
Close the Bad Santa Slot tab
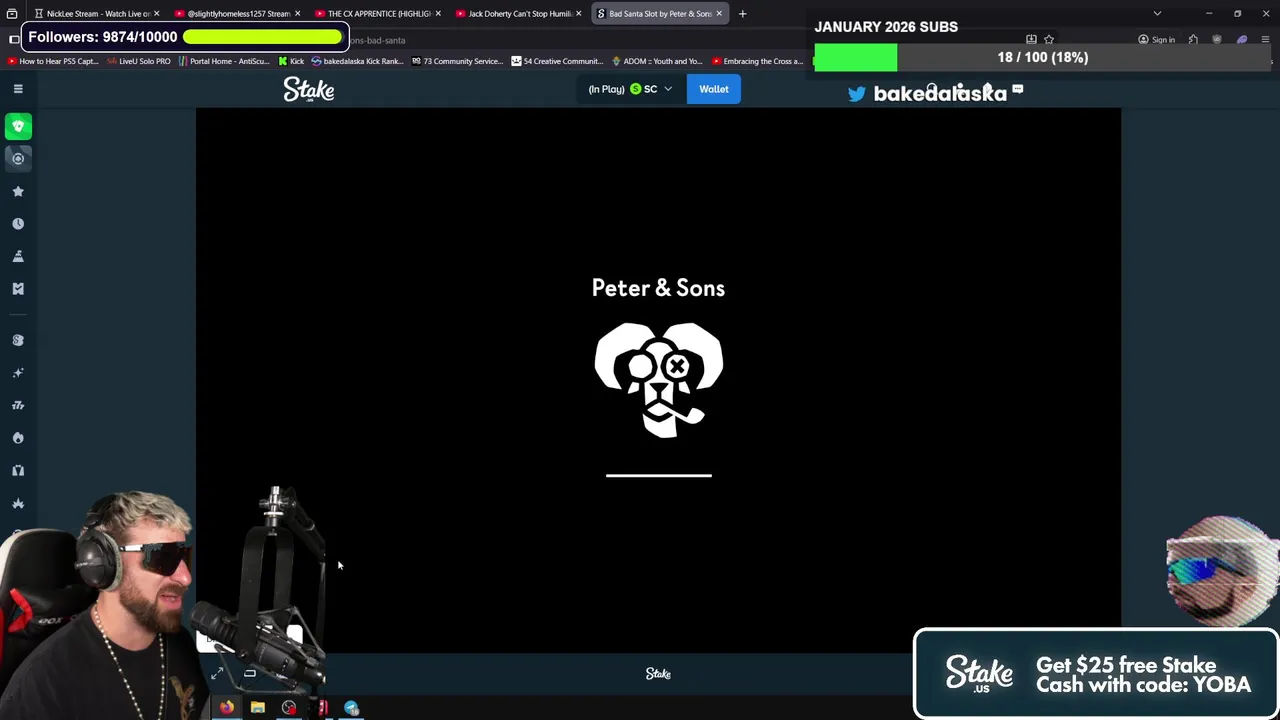718,14
